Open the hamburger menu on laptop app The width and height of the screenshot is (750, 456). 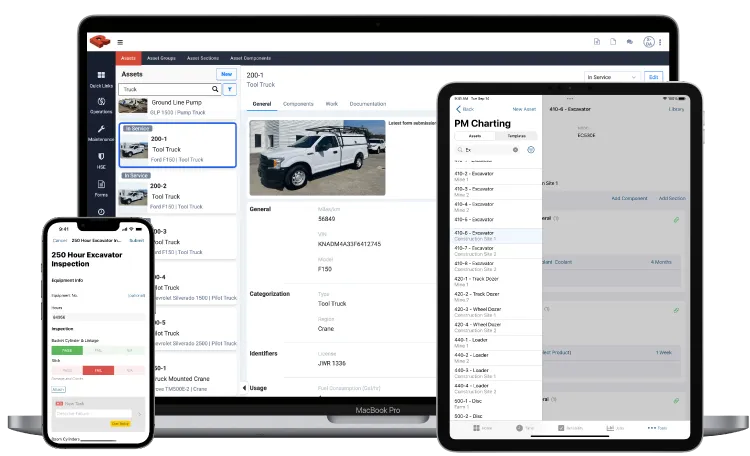coord(120,42)
